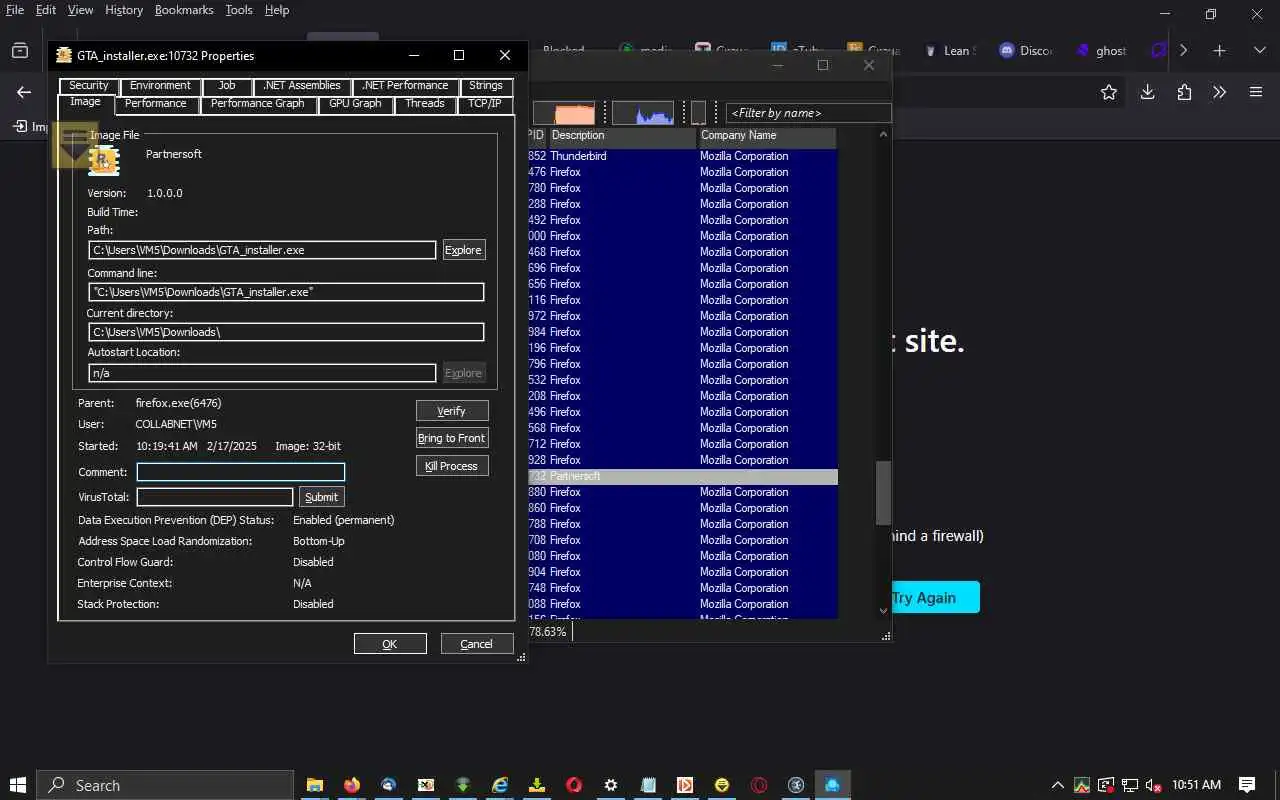Open the Lean browser tab
The width and height of the screenshot is (1280, 800).
point(949,50)
